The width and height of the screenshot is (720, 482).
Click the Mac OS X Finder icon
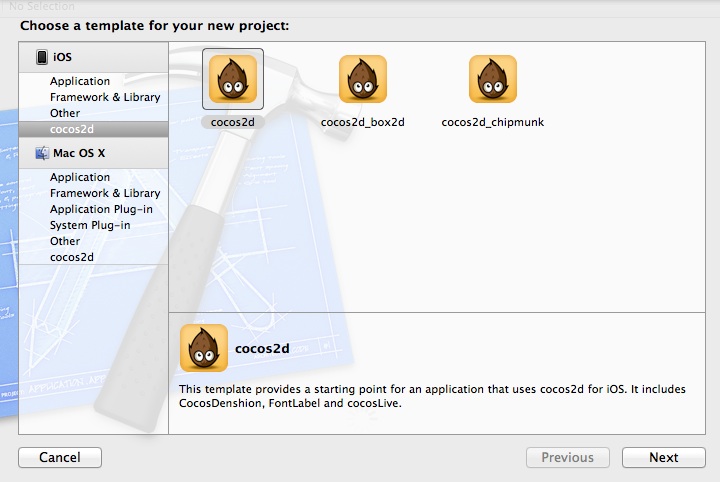click(42, 153)
